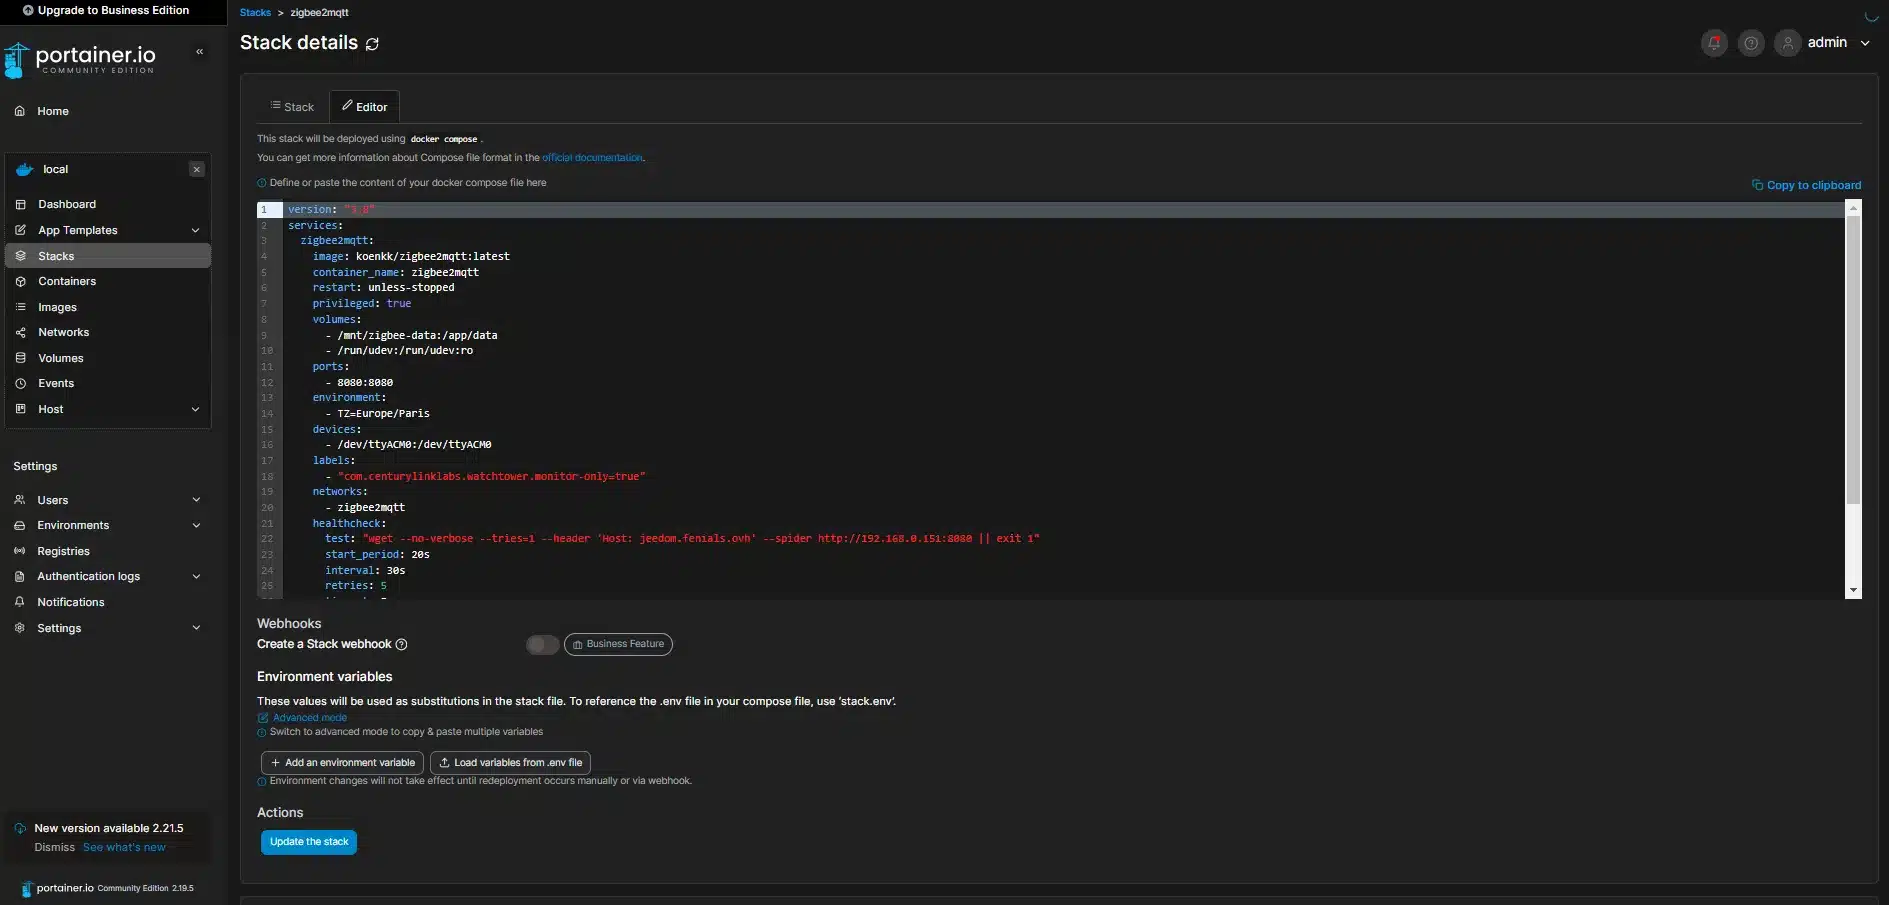The height and width of the screenshot is (905, 1889).
Task: Click the refresh icon next to Stack details
Action: click(x=372, y=44)
